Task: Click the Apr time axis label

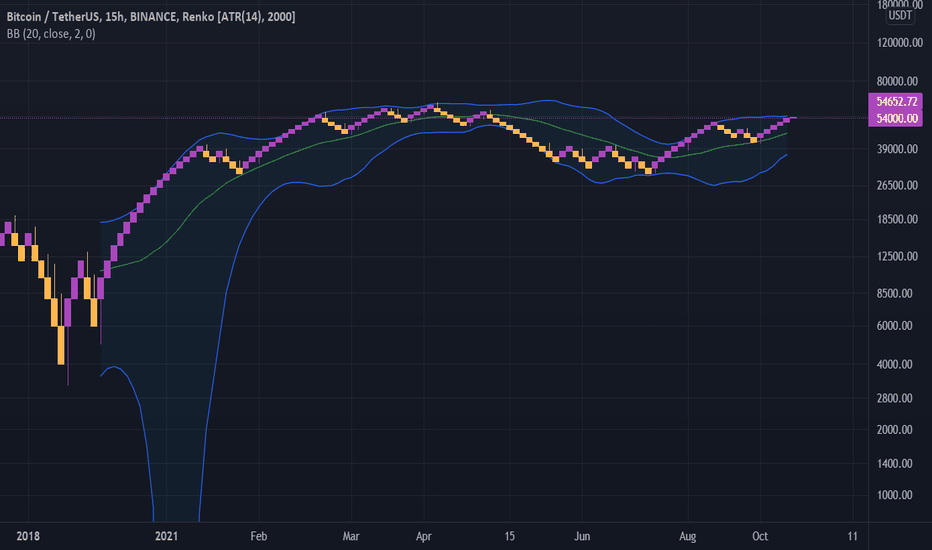Action: [424, 536]
